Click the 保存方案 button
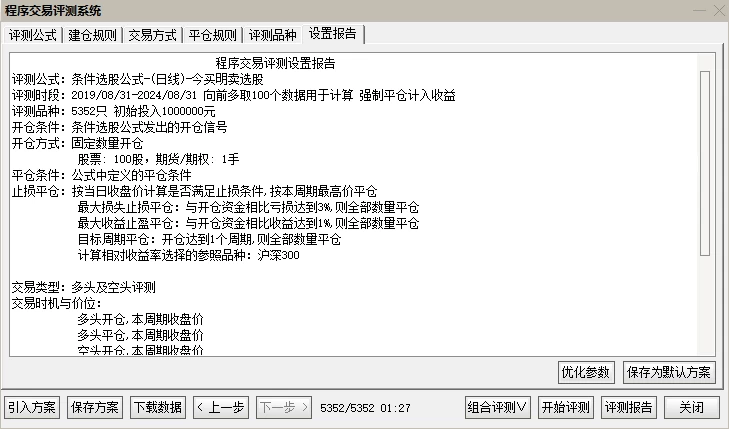 coord(95,408)
